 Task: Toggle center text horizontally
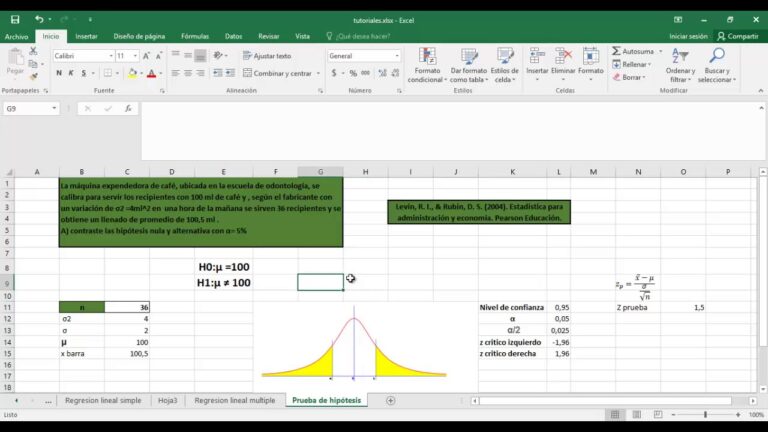point(188,73)
